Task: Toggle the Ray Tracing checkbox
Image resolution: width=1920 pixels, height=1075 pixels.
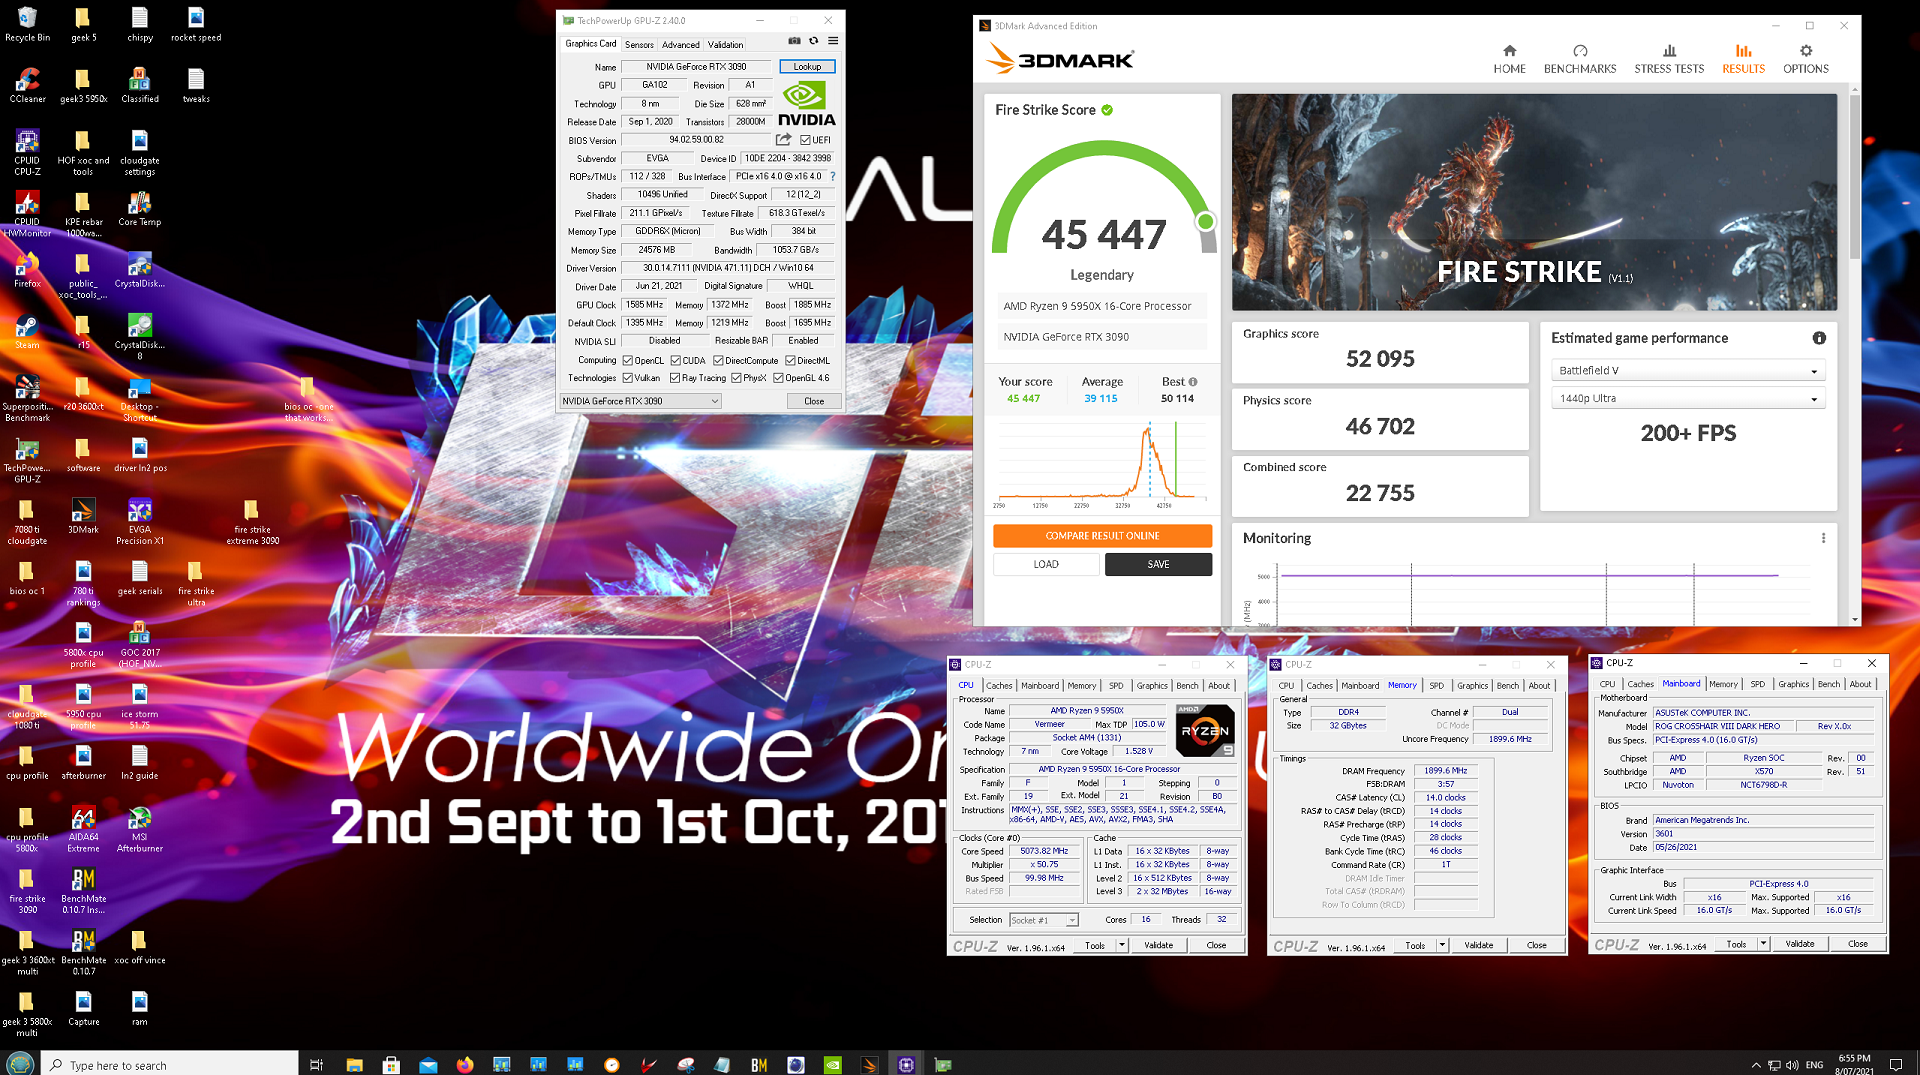Action: [x=676, y=378]
